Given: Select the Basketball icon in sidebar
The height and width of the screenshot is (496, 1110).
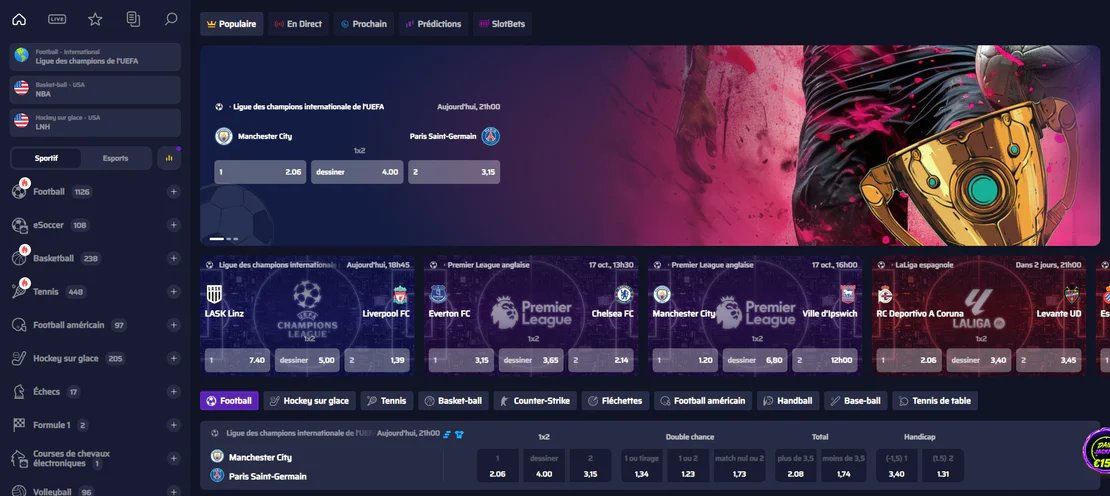Looking at the screenshot, I should [19, 258].
